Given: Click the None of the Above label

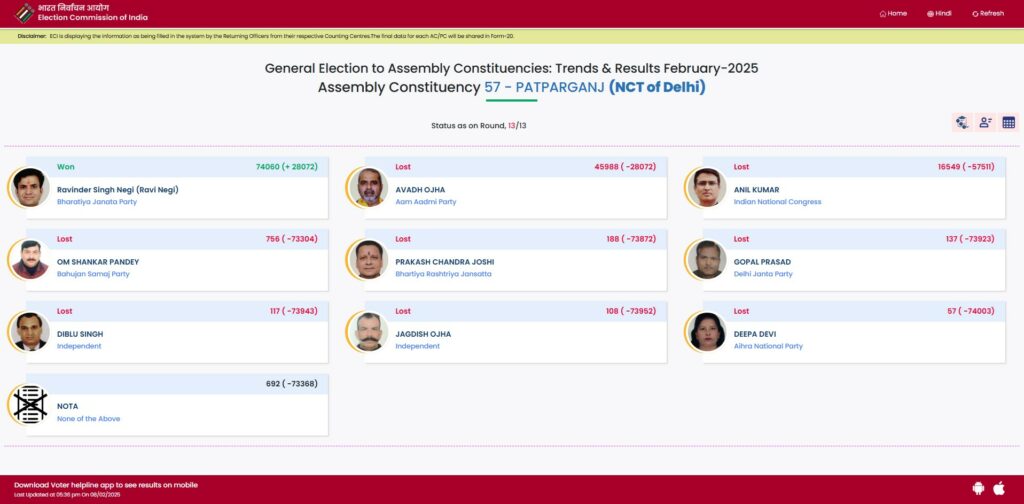Looking at the screenshot, I should (88, 419).
